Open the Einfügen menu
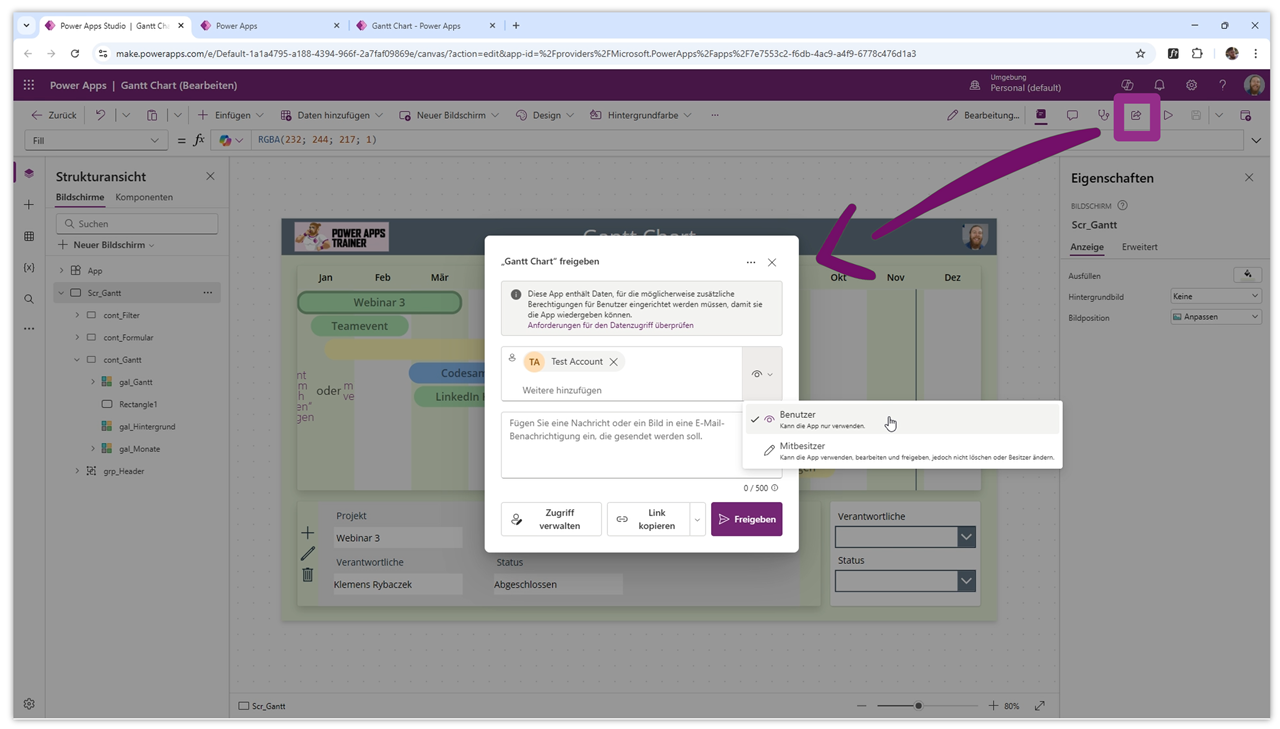 pyautogui.click(x=231, y=115)
